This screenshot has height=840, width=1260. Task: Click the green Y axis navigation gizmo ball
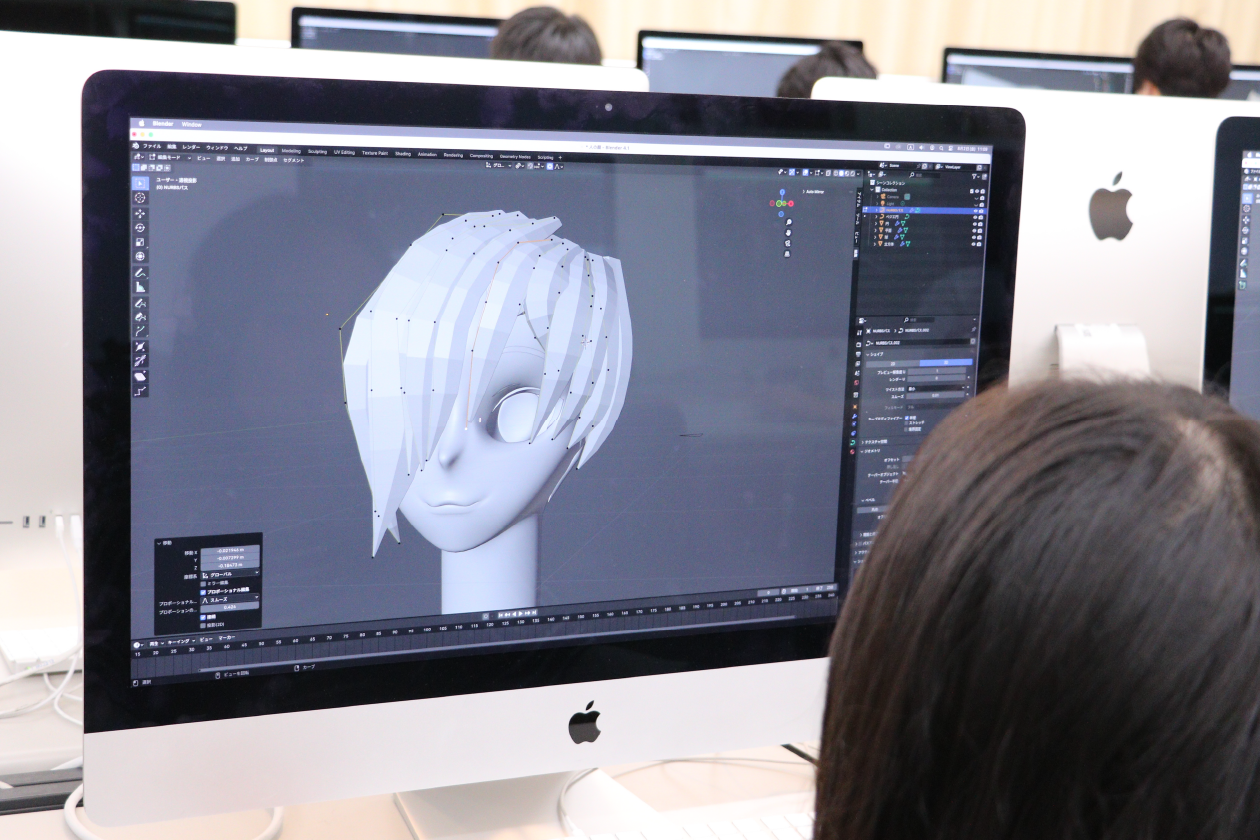[779, 203]
